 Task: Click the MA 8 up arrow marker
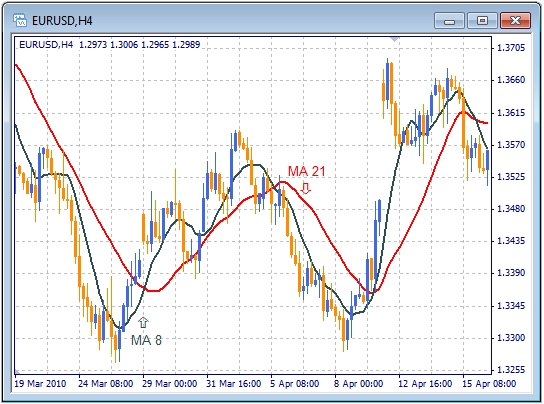pyautogui.click(x=143, y=322)
